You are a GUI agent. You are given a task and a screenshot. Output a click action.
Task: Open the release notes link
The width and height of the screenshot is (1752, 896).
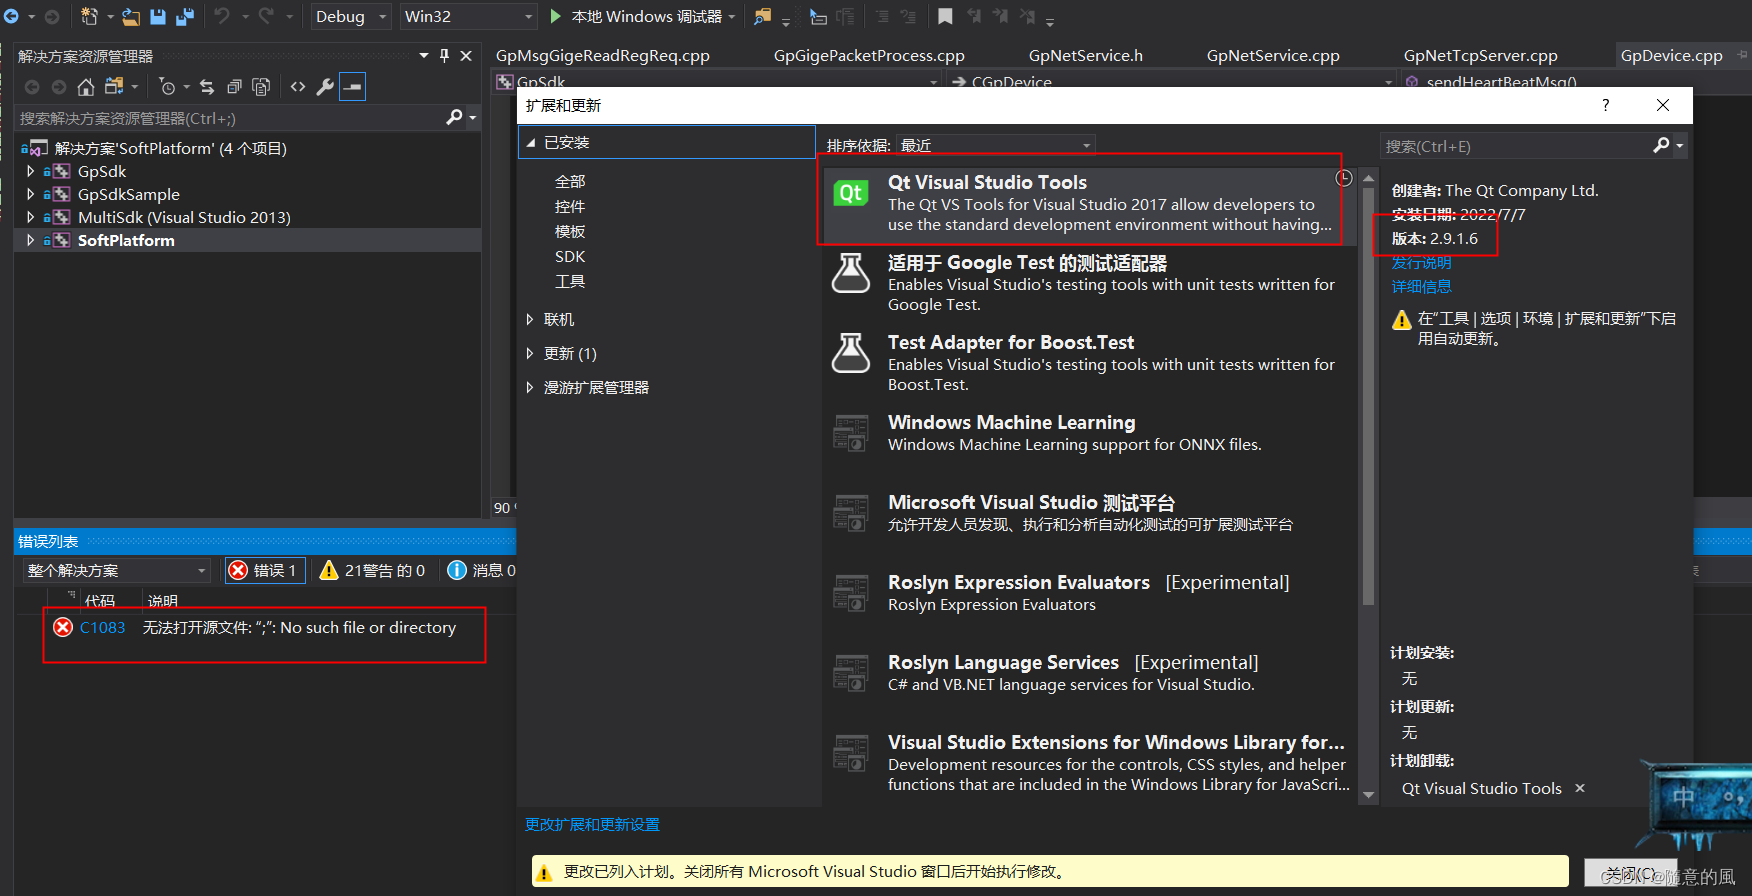pos(1421,263)
